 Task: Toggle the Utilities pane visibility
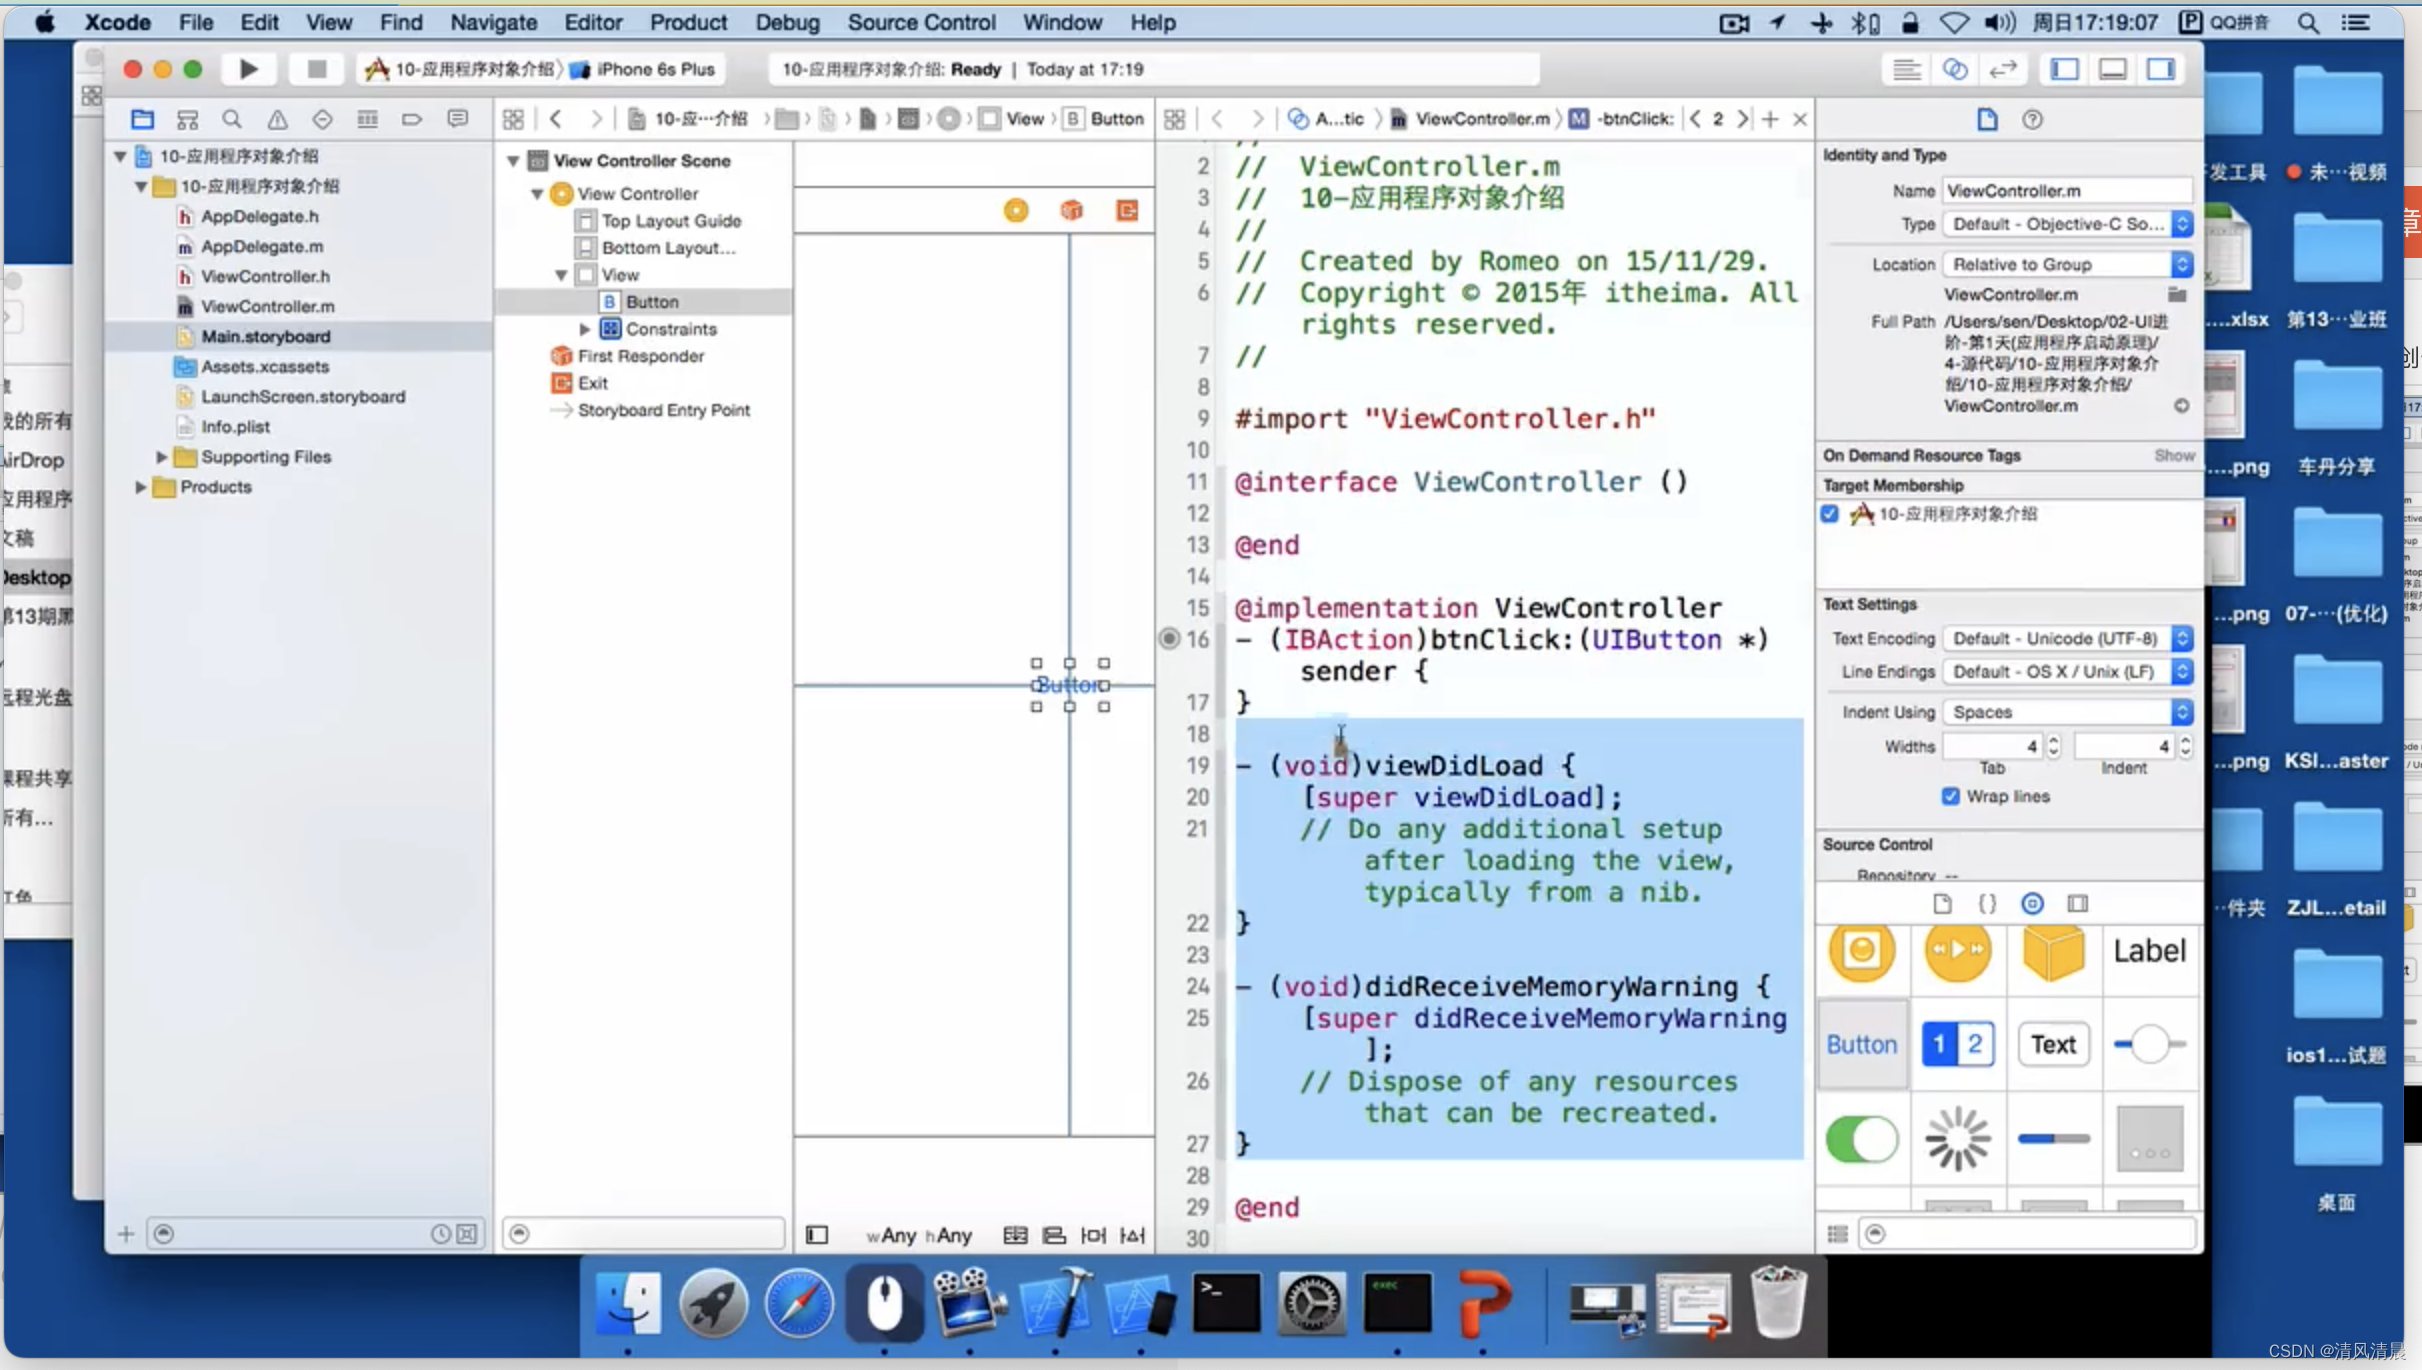coord(2161,69)
